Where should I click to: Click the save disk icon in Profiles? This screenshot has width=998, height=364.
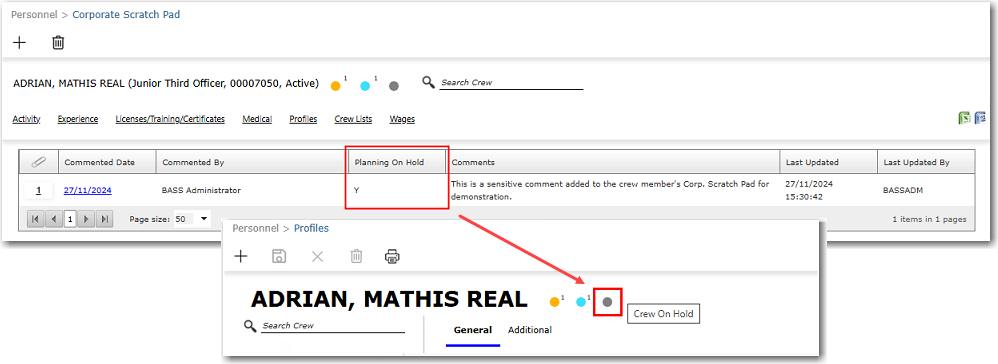(x=279, y=256)
